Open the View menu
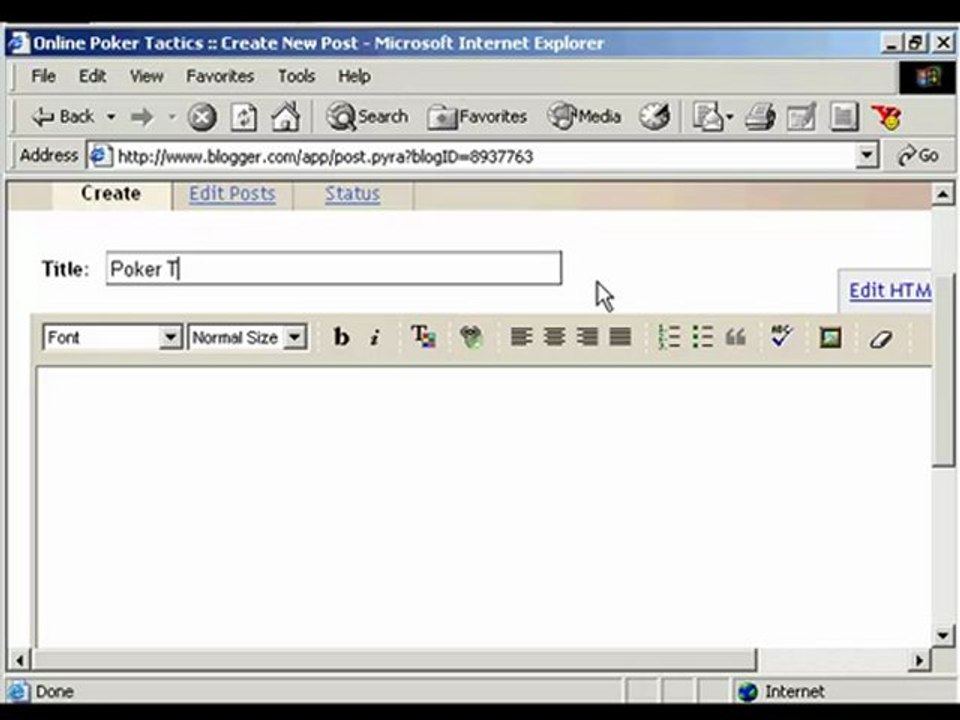This screenshot has height=720, width=960. click(x=146, y=76)
